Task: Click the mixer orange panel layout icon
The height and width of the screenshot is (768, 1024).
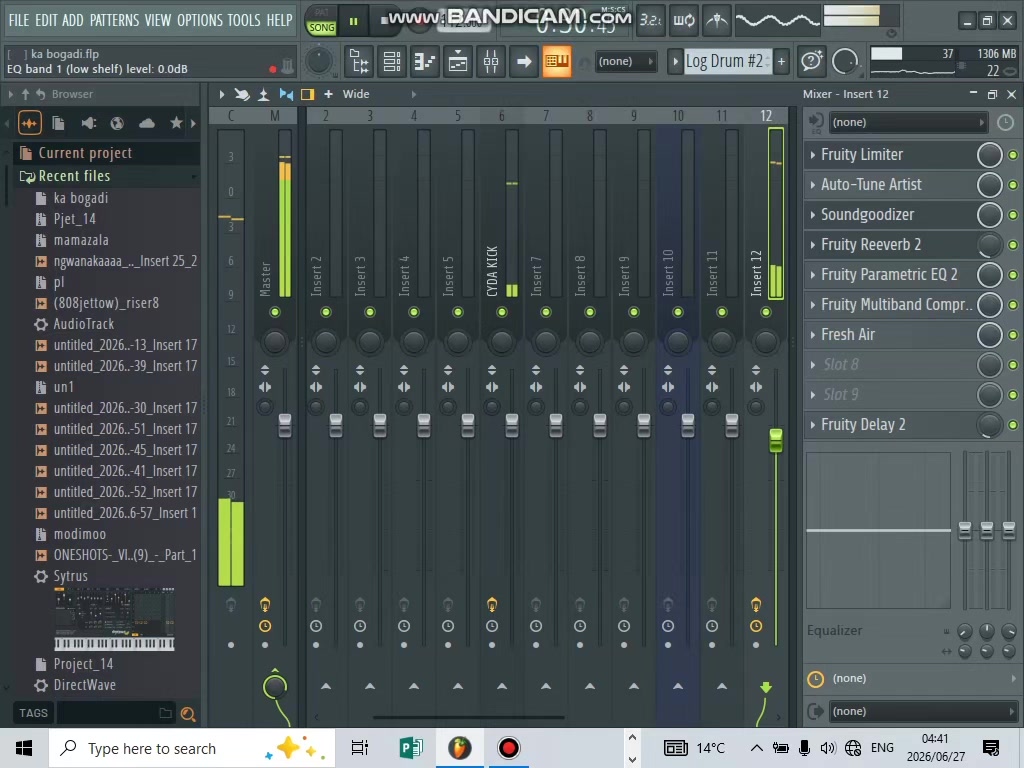Action: (307, 95)
